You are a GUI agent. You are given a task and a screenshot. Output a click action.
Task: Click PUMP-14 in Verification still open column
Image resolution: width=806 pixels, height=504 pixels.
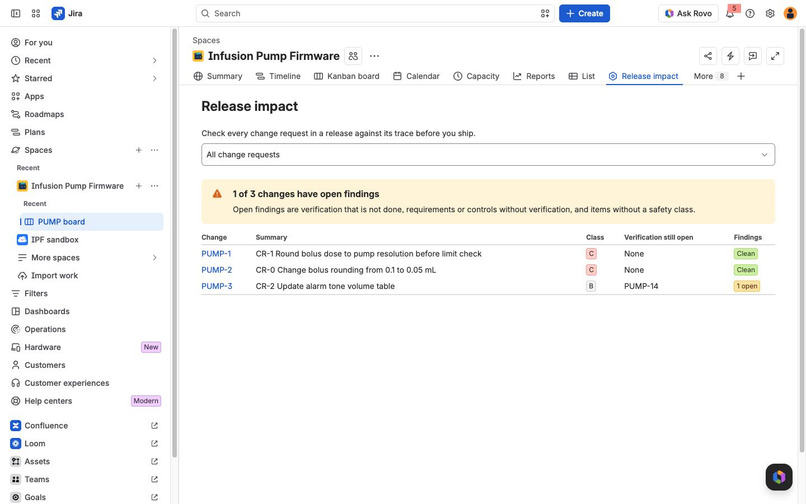(641, 286)
